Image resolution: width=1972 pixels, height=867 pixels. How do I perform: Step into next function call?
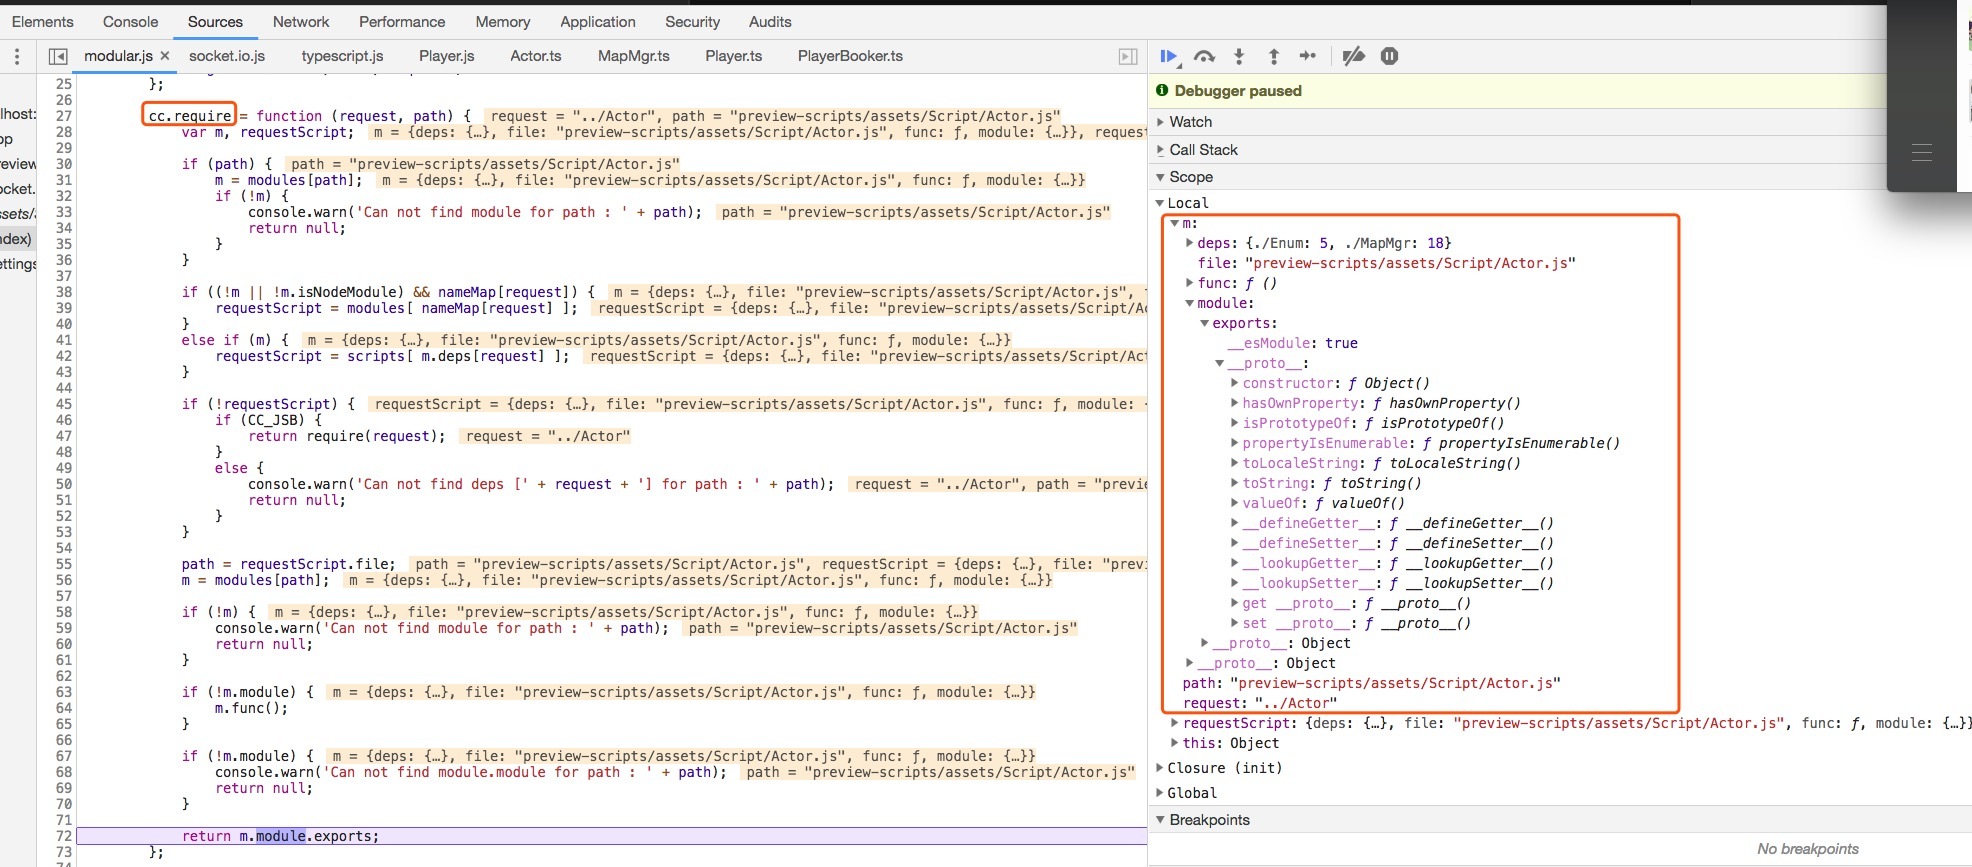point(1239,57)
